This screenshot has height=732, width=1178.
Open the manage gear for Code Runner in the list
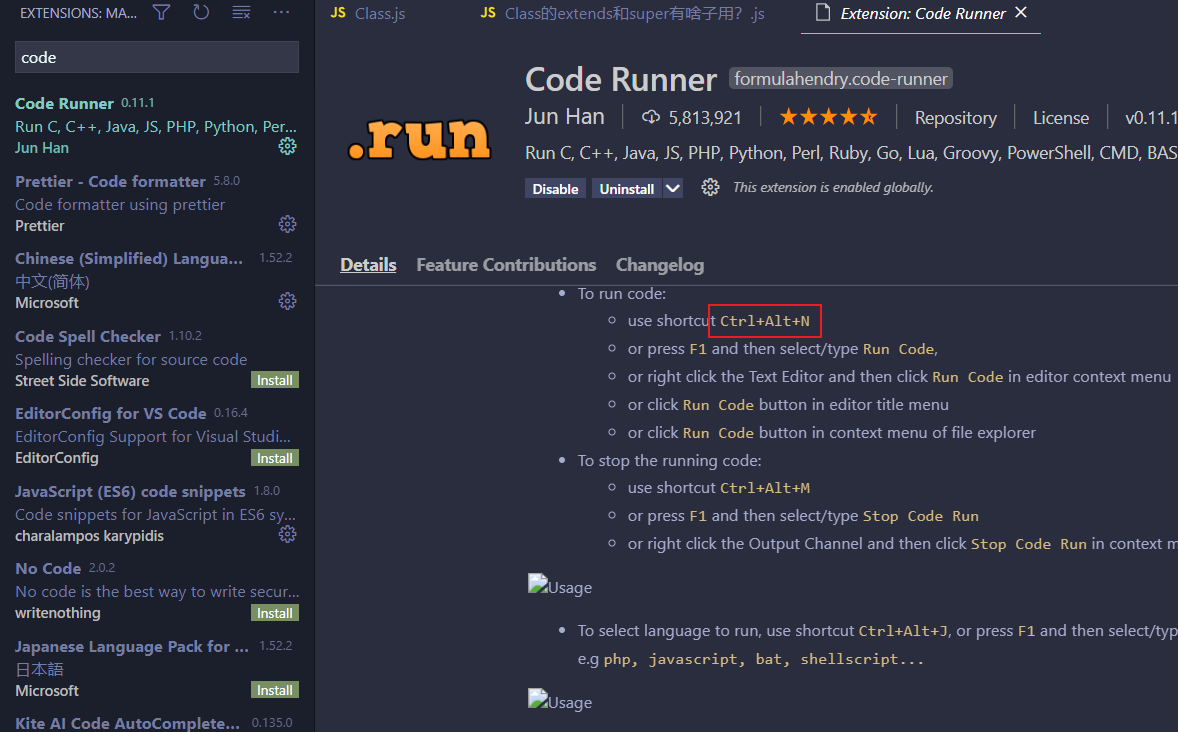[x=288, y=147]
